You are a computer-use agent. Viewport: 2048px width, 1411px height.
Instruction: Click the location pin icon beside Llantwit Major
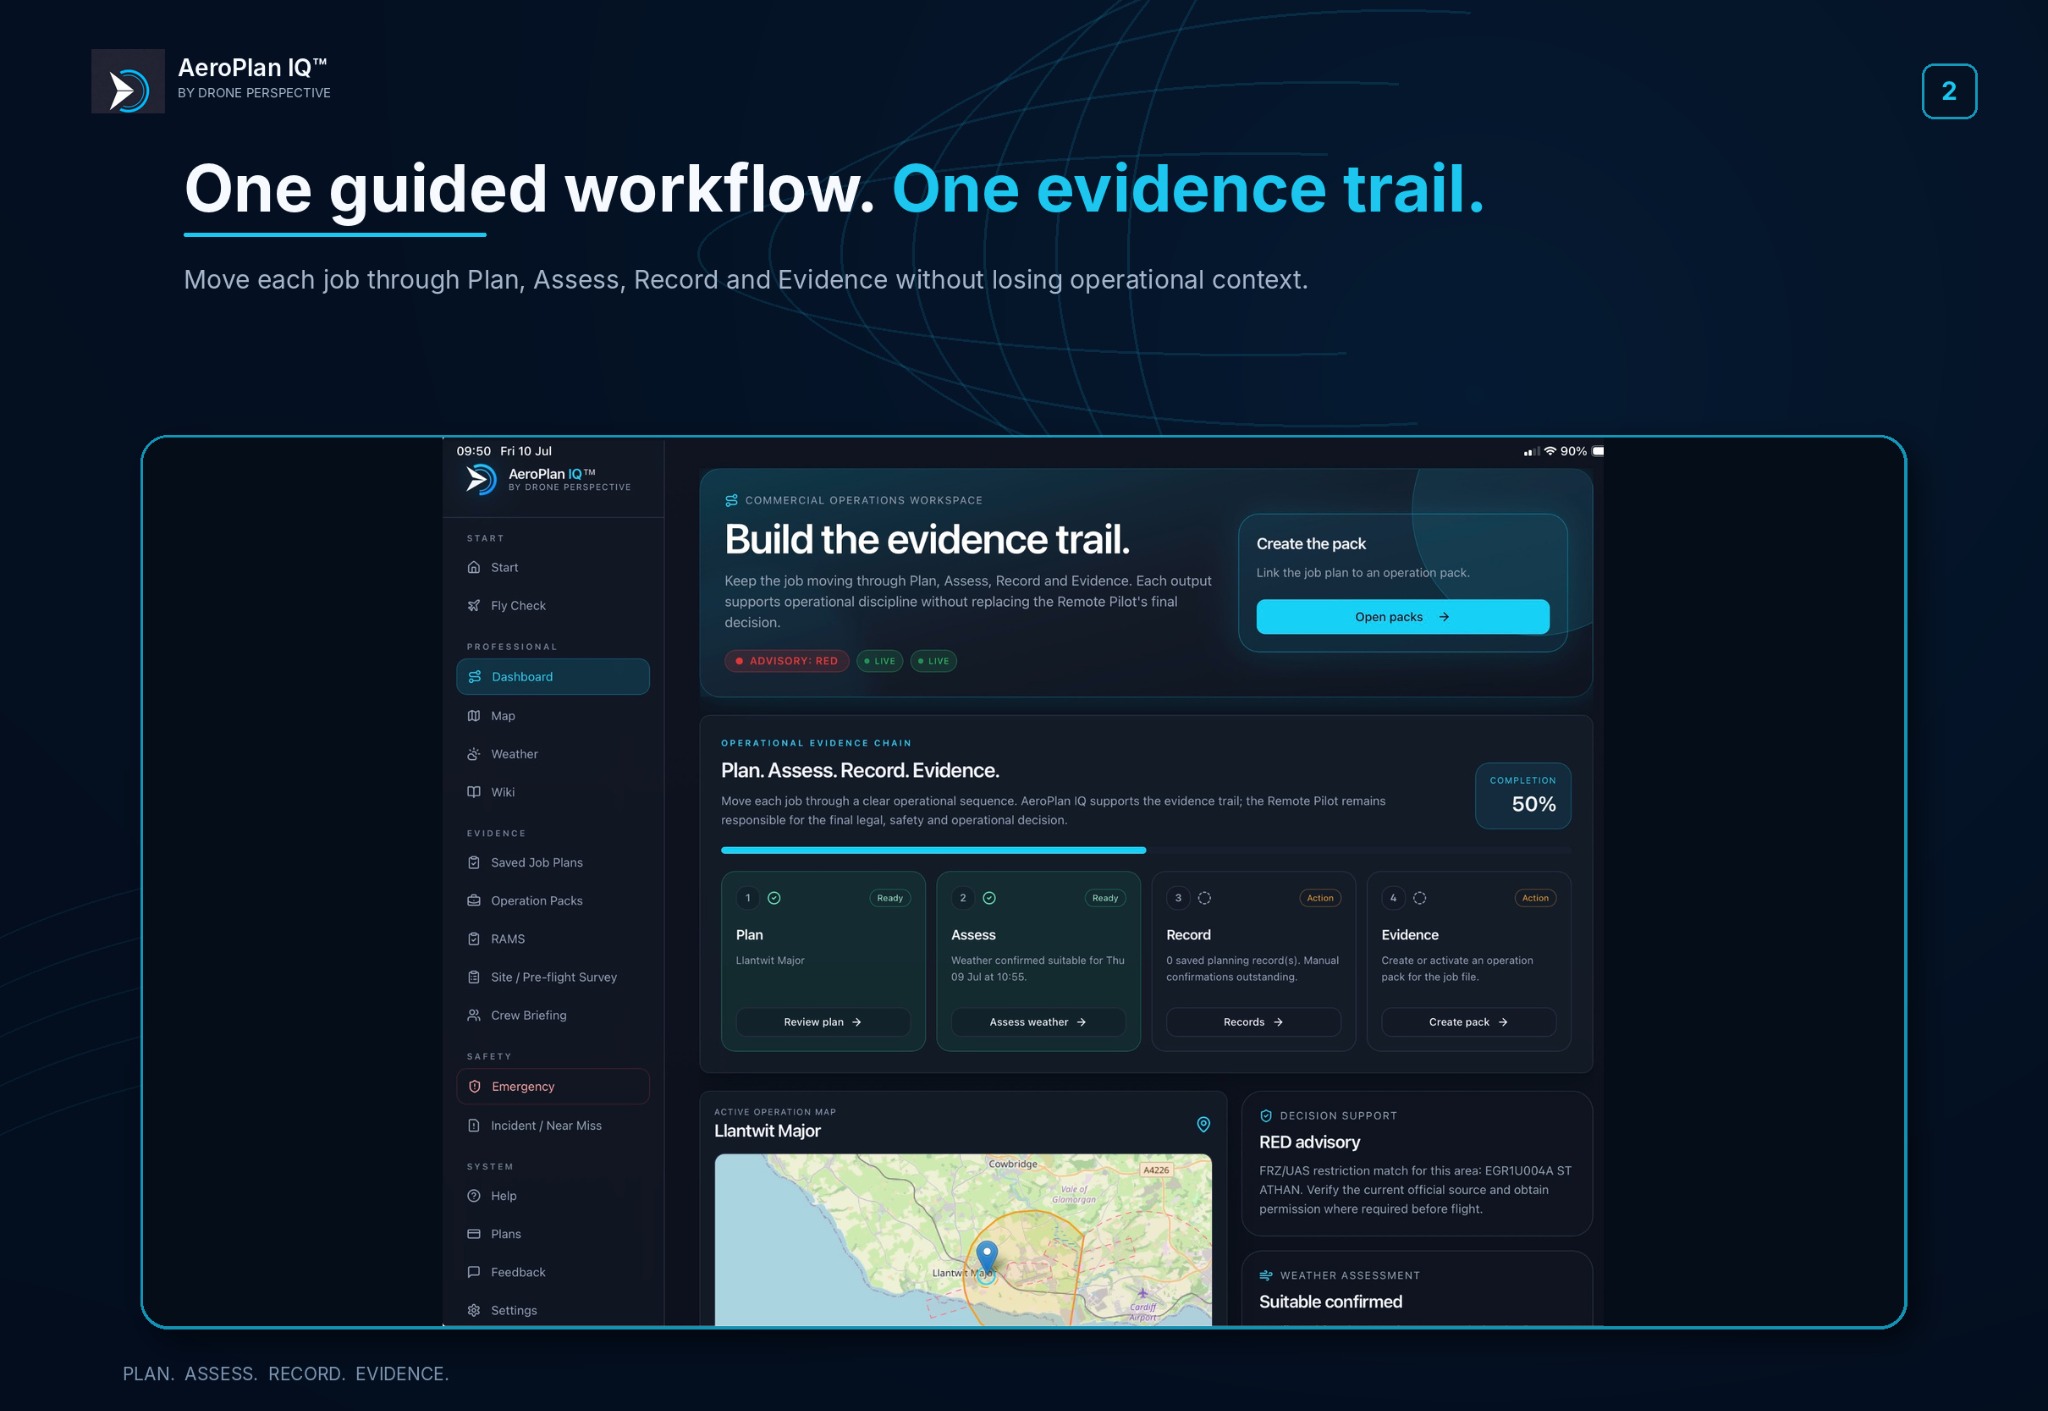click(1203, 1124)
